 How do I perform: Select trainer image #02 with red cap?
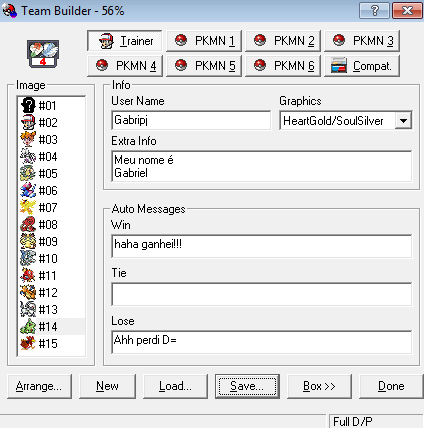tap(52, 122)
